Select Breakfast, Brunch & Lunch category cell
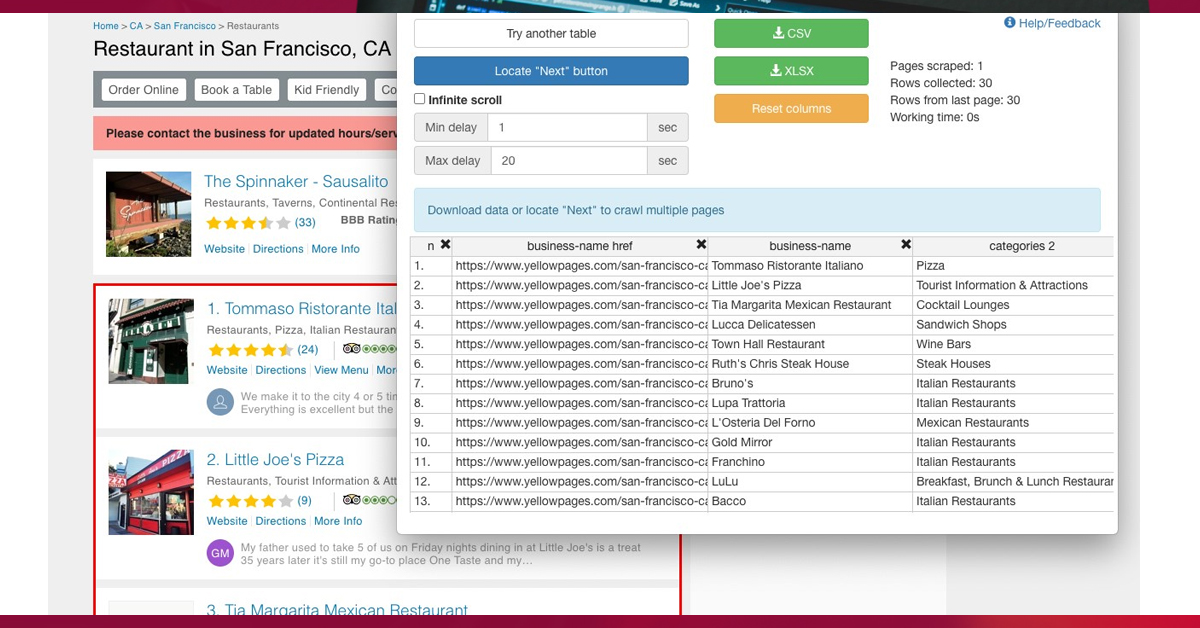 coord(1013,482)
